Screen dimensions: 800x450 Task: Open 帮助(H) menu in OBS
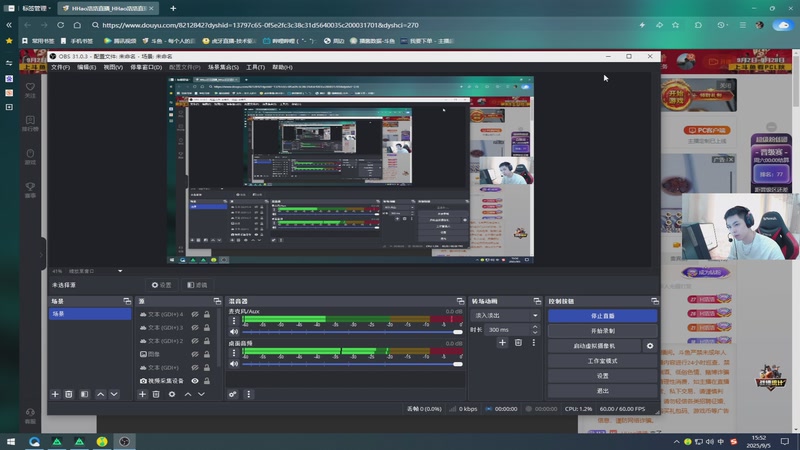282,67
